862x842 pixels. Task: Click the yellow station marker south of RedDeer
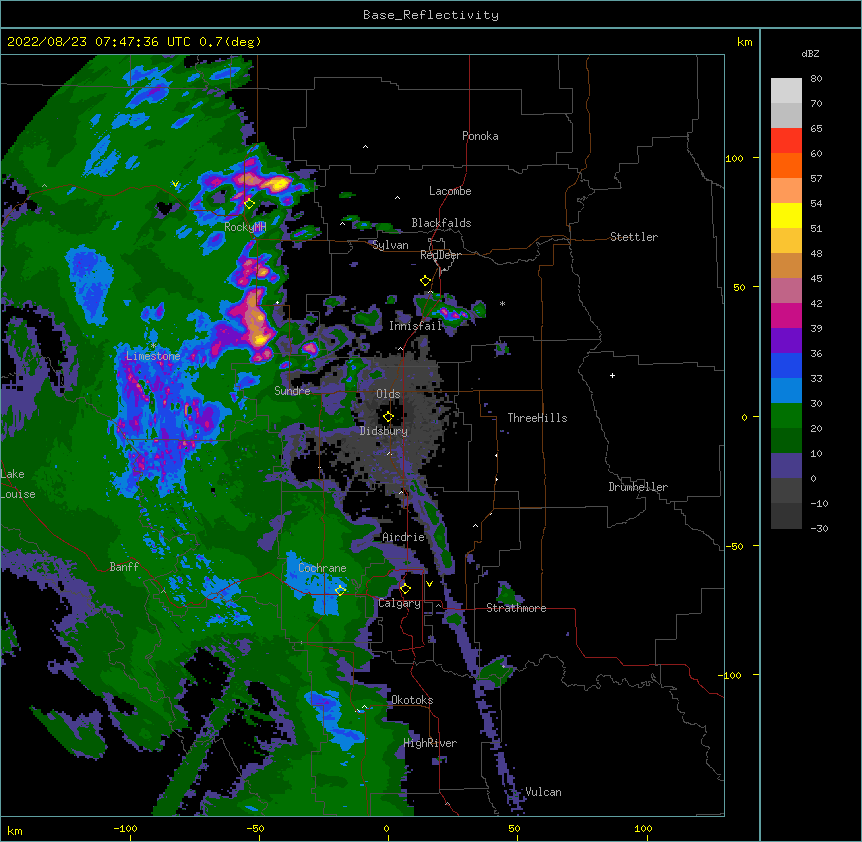coord(426,281)
